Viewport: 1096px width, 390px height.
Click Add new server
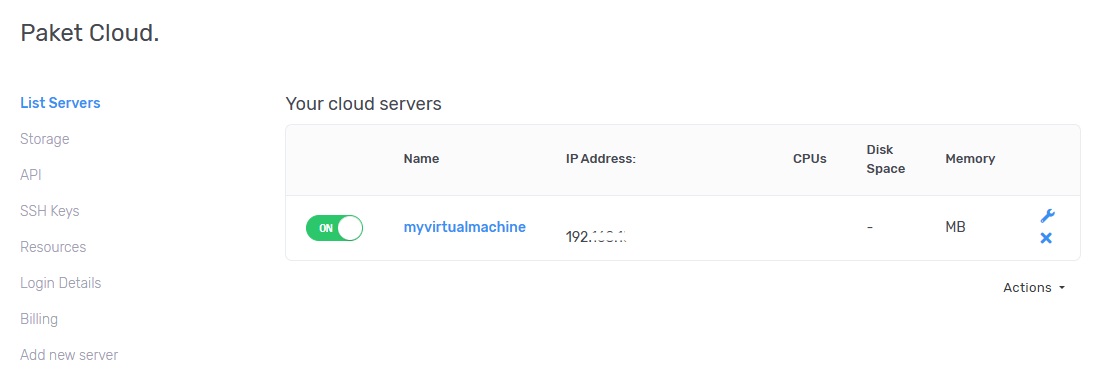pyautogui.click(x=69, y=355)
